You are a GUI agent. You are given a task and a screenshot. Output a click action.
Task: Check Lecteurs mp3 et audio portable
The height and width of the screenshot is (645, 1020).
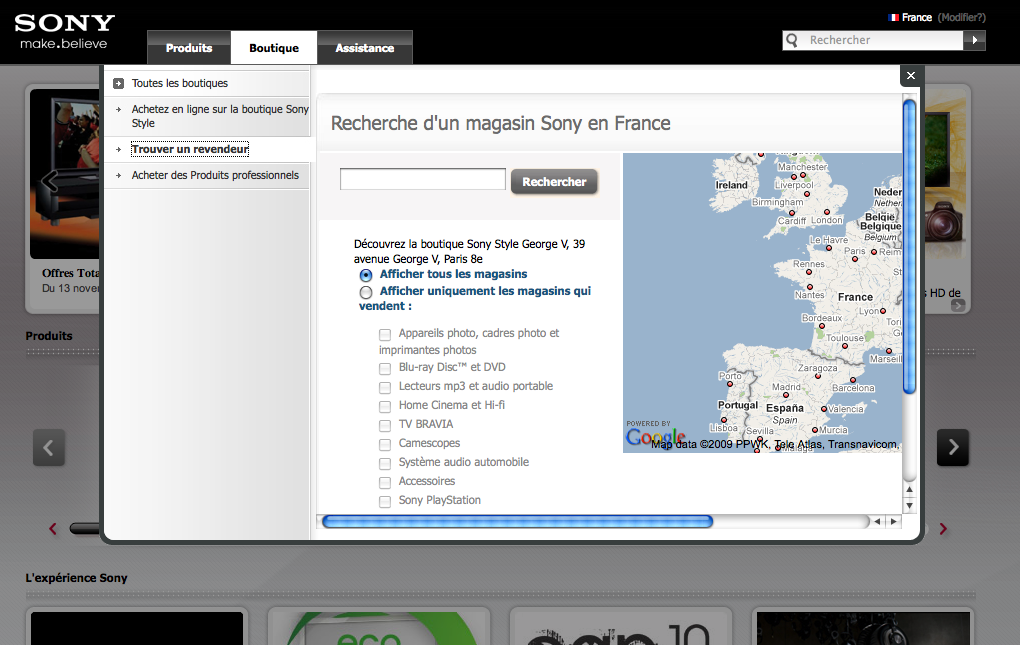(385, 388)
